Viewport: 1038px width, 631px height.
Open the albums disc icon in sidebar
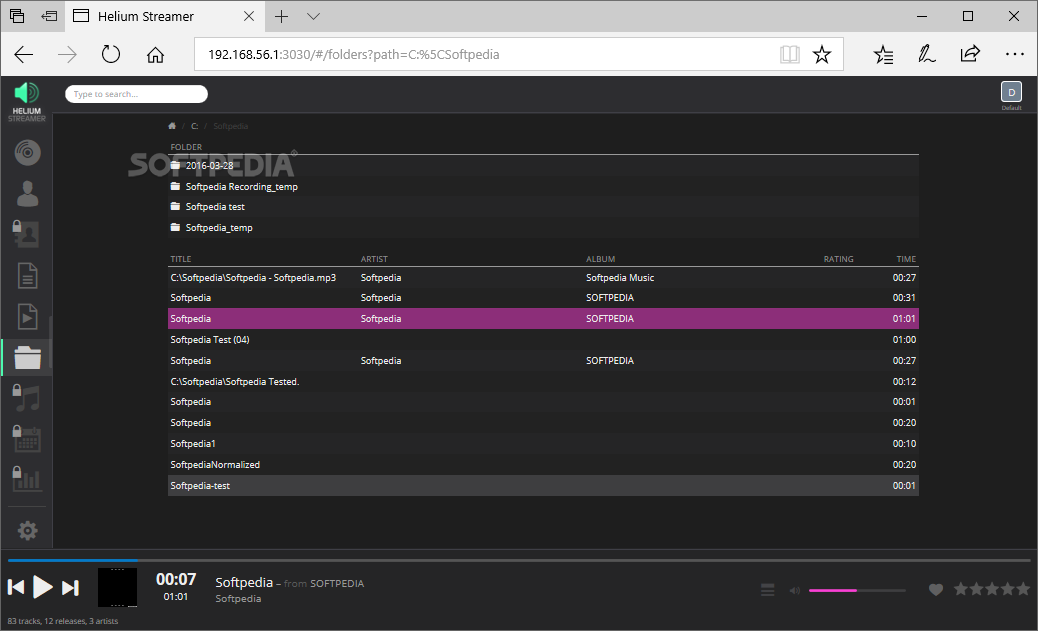click(27, 152)
